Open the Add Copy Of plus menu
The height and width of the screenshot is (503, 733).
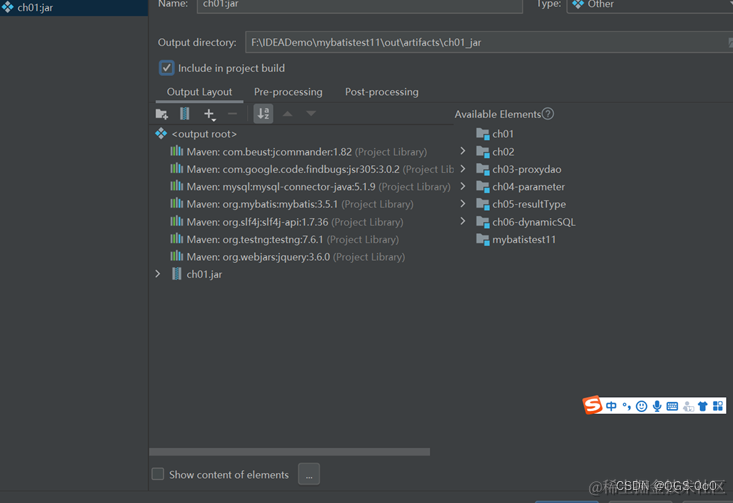point(209,114)
